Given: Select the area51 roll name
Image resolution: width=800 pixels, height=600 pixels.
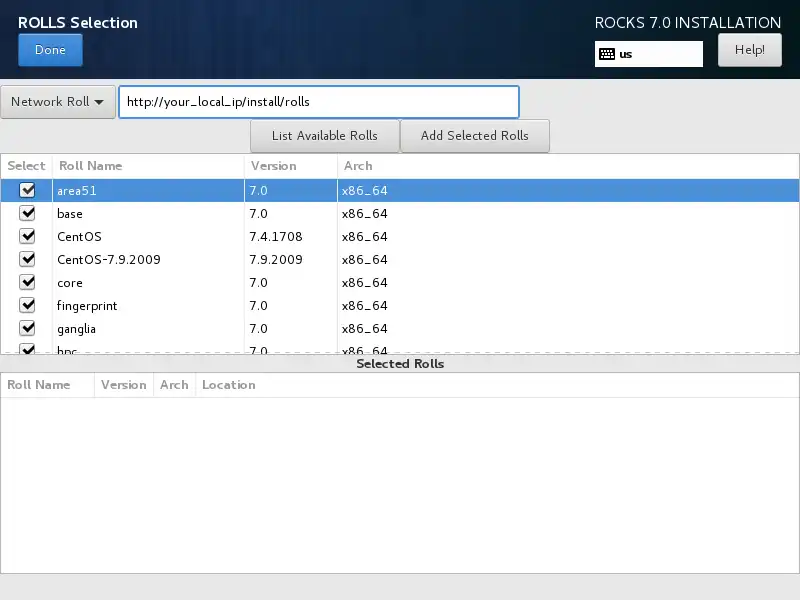Looking at the screenshot, I should point(77,191).
